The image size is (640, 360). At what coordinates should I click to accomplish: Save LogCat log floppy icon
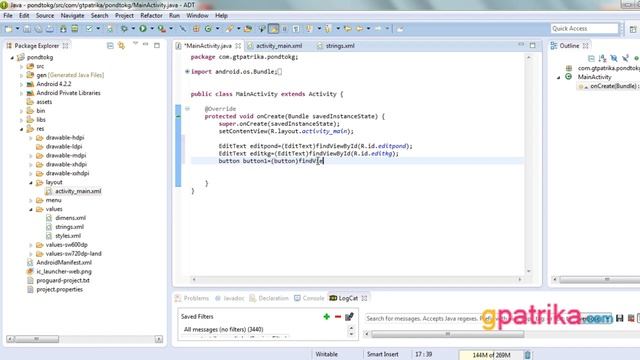pyautogui.click(x=620, y=318)
